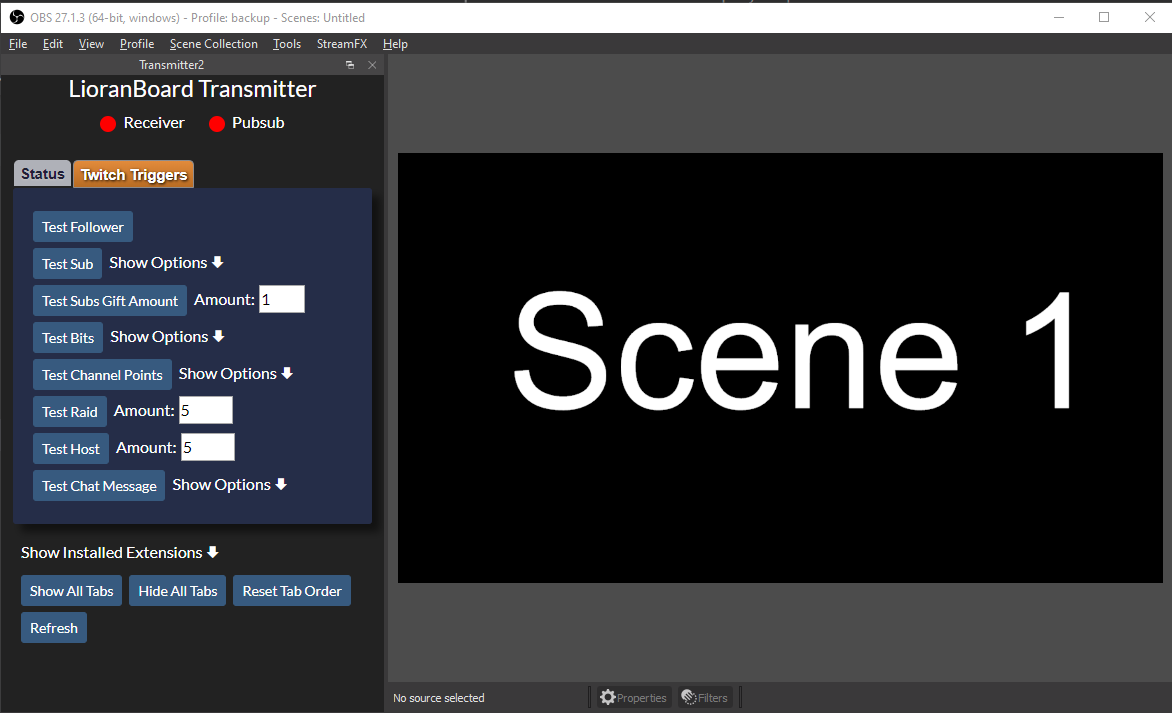Open the Scene Collection menu
The image size is (1172, 713).
(x=213, y=44)
